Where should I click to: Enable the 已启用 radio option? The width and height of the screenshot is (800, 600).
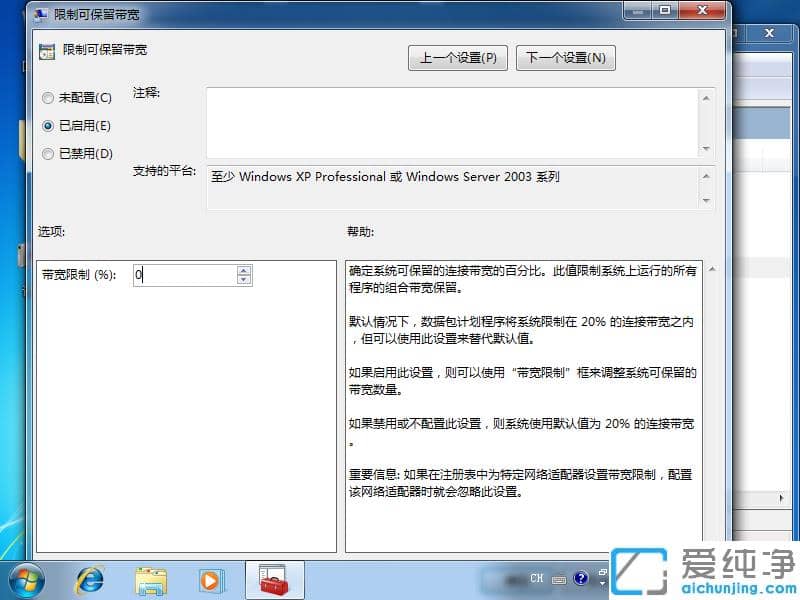point(47,125)
